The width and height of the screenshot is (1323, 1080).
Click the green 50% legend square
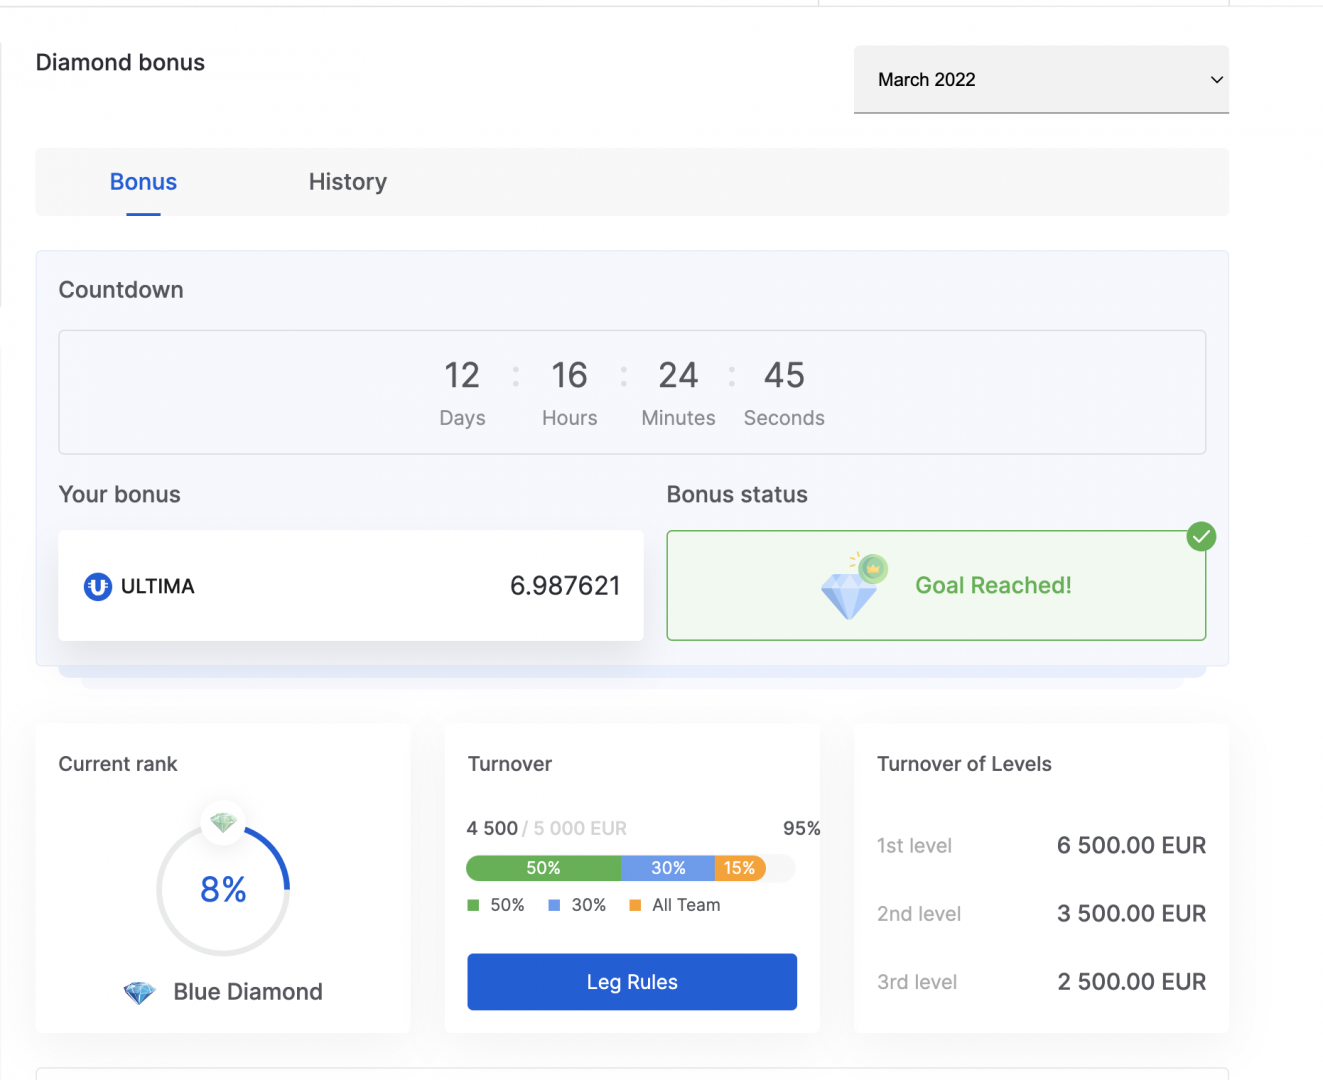point(474,905)
